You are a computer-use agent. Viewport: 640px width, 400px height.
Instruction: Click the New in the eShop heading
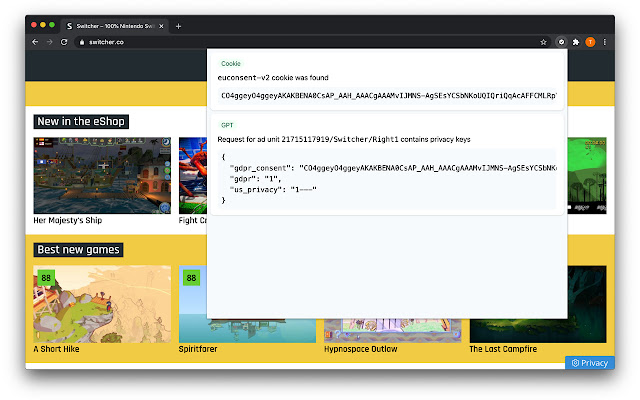[x=81, y=122]
